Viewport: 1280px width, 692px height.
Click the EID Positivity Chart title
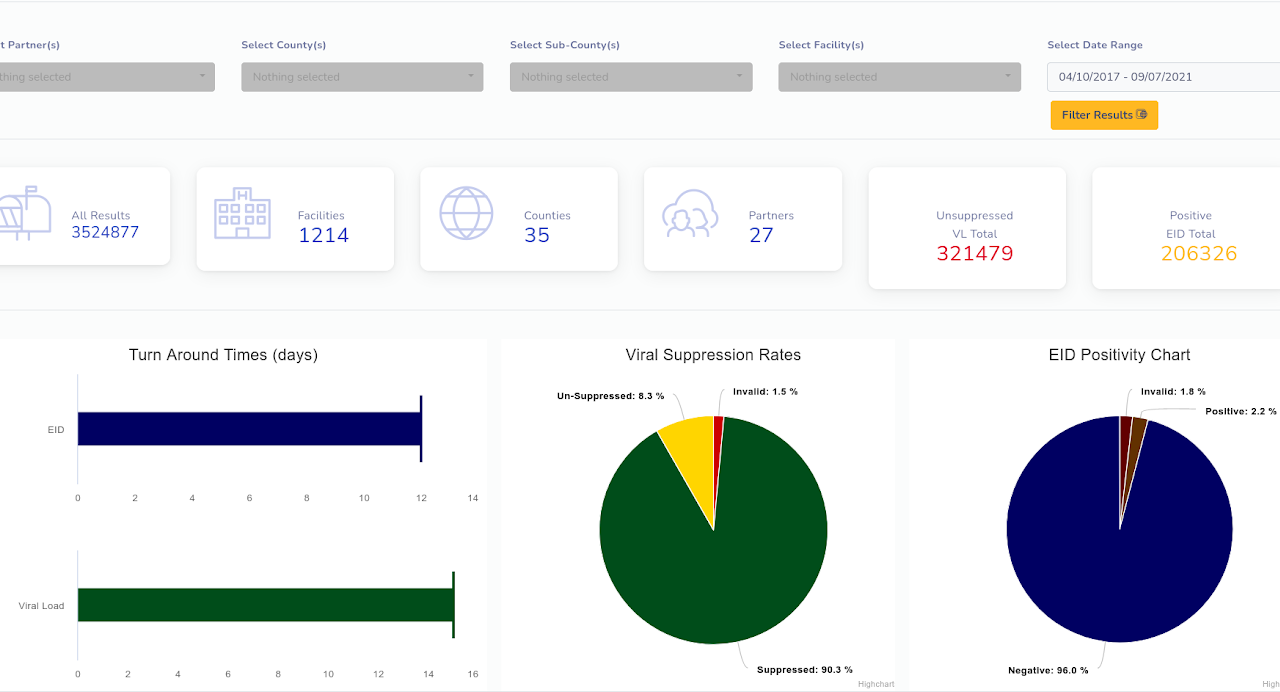[x=1119, y=355]
